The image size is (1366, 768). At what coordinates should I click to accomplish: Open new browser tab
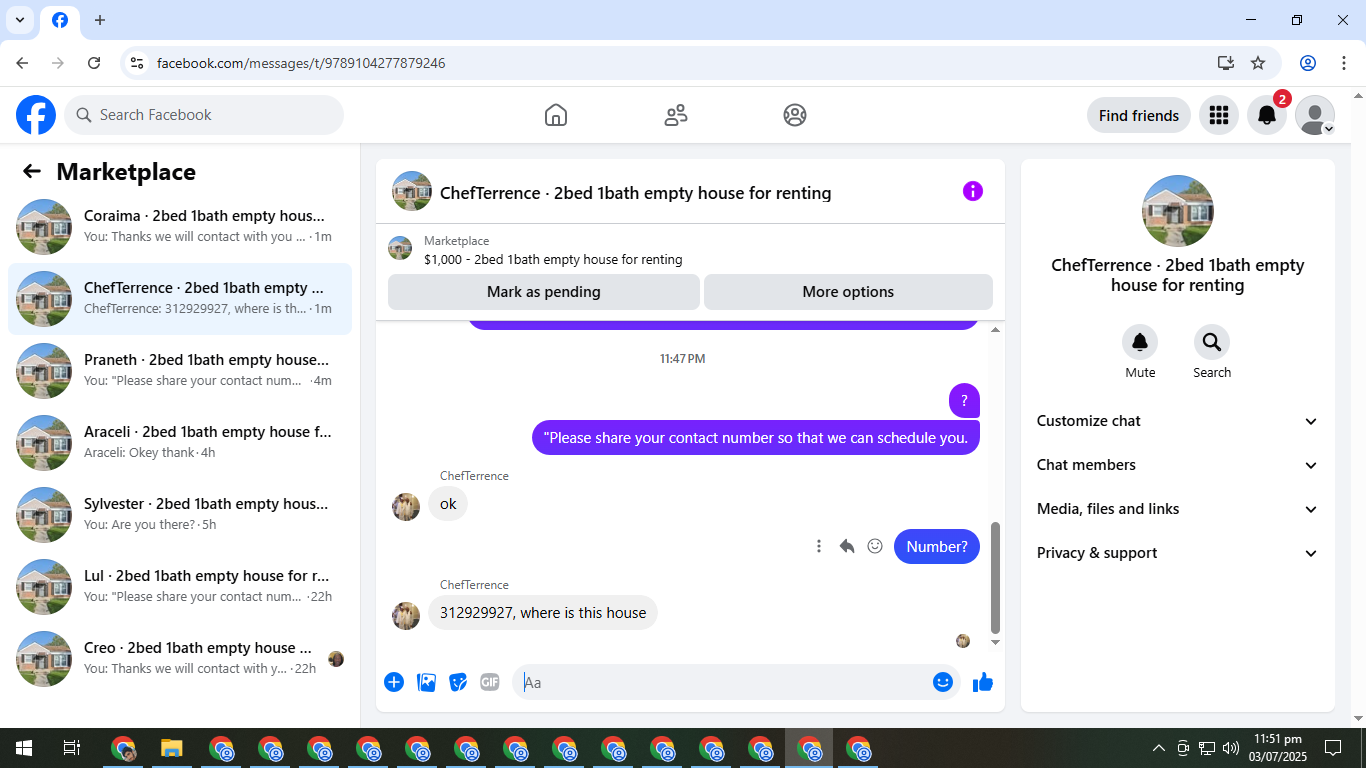(x=100, y=20)
